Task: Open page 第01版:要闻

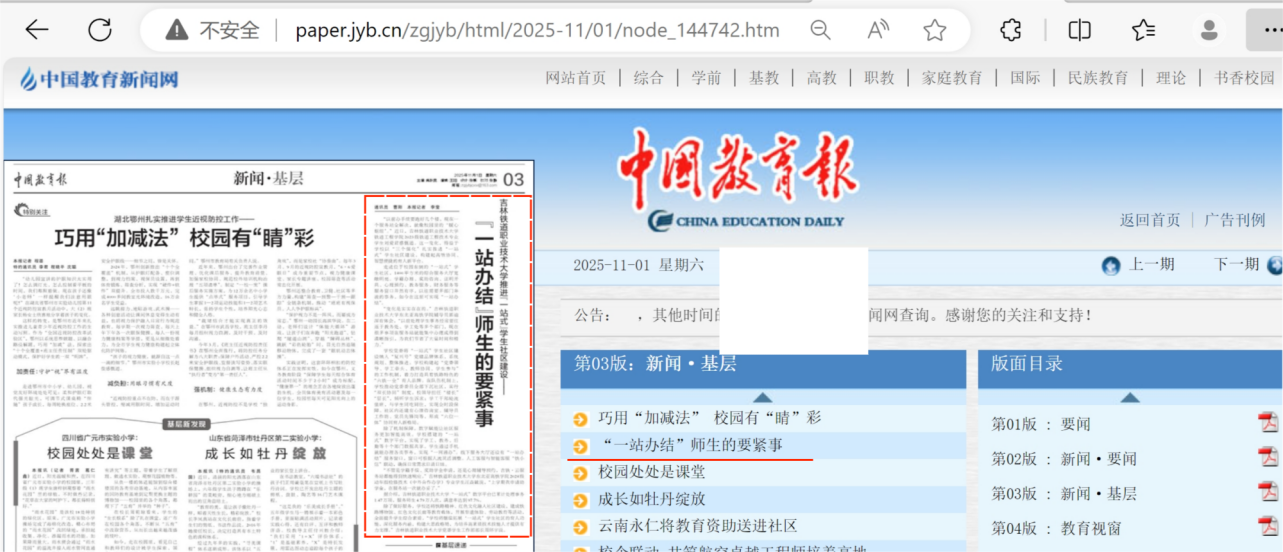Action: 1041,424
